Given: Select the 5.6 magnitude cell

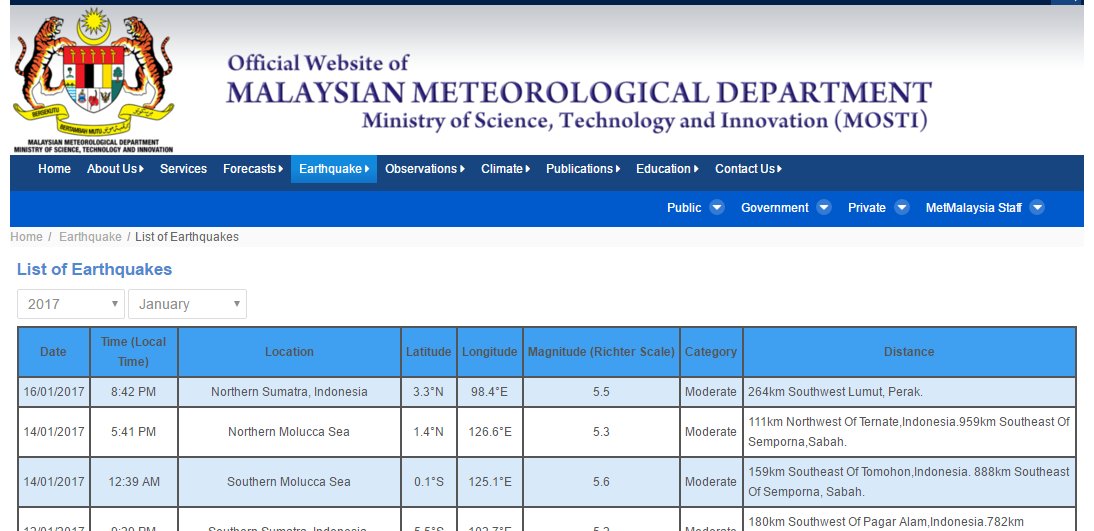Looking at the screenshot, I should tap(601, 482).
